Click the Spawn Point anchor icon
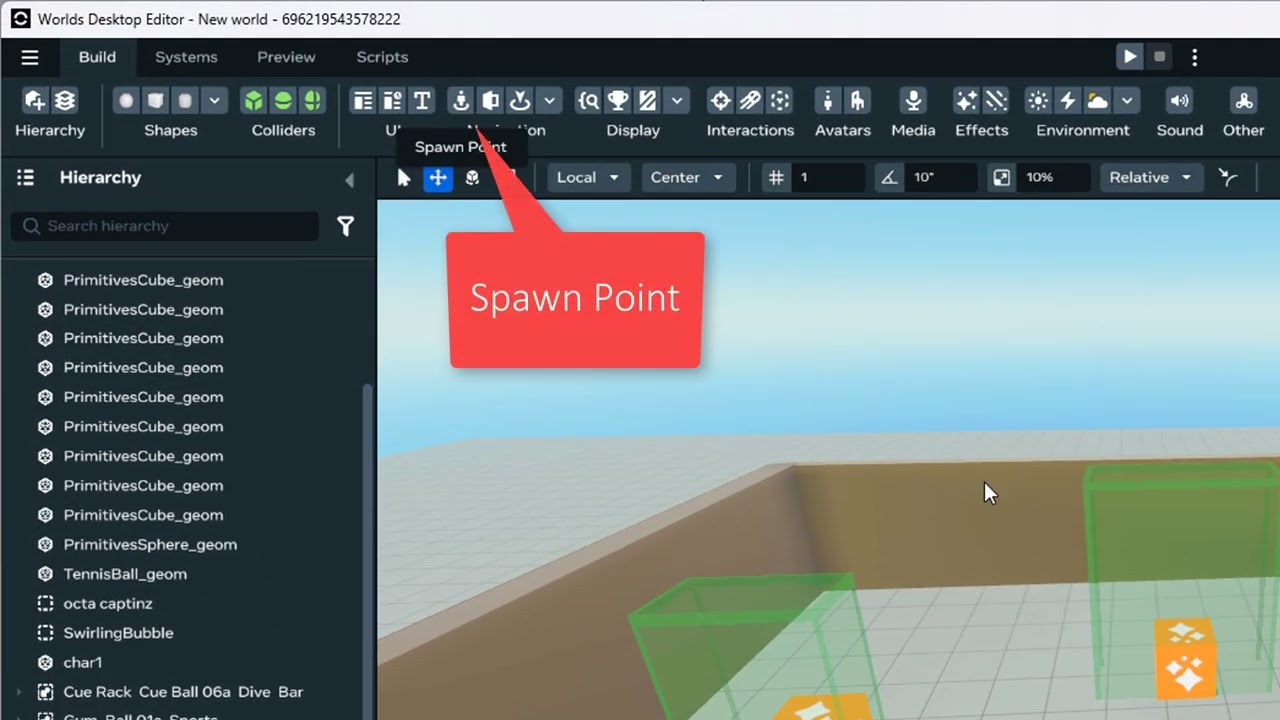Viewport: 1280px width, 720px height. 461,101
